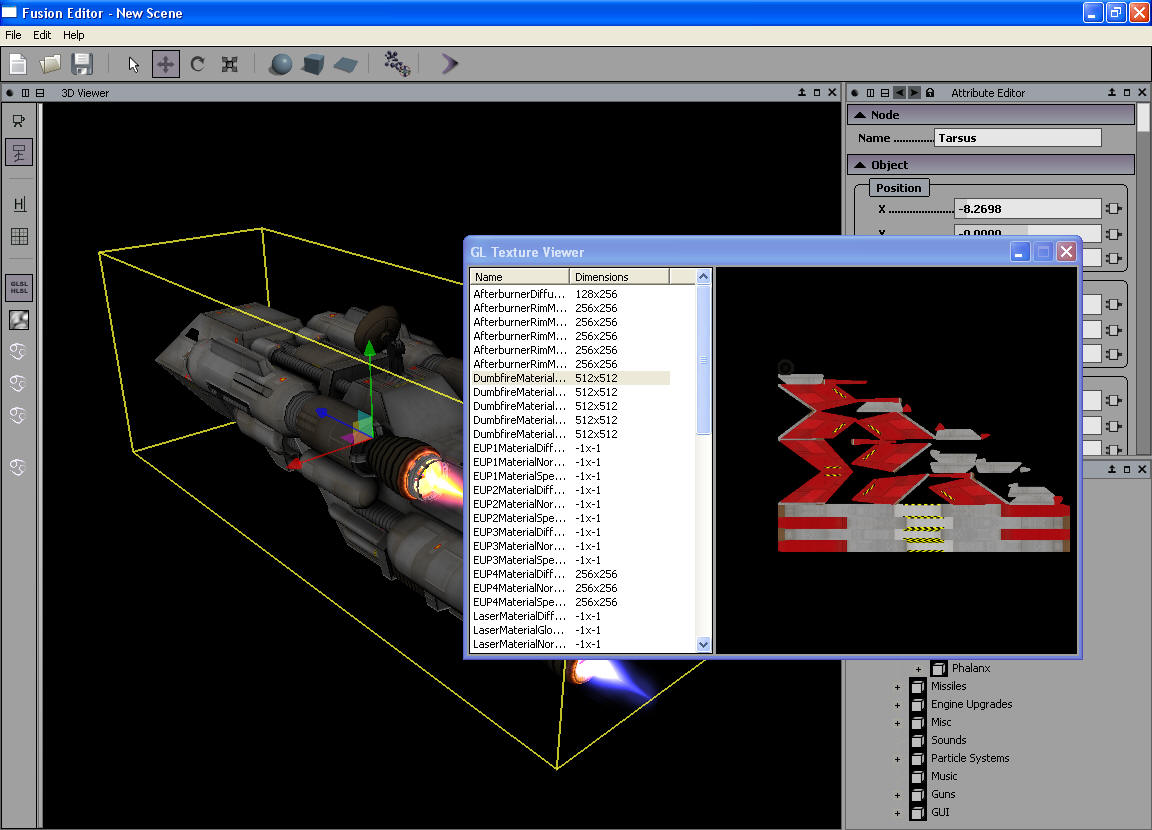This screenshot has width=1152, height=830.
Task: Collapse the Object section
Action: tap(860, 165)
